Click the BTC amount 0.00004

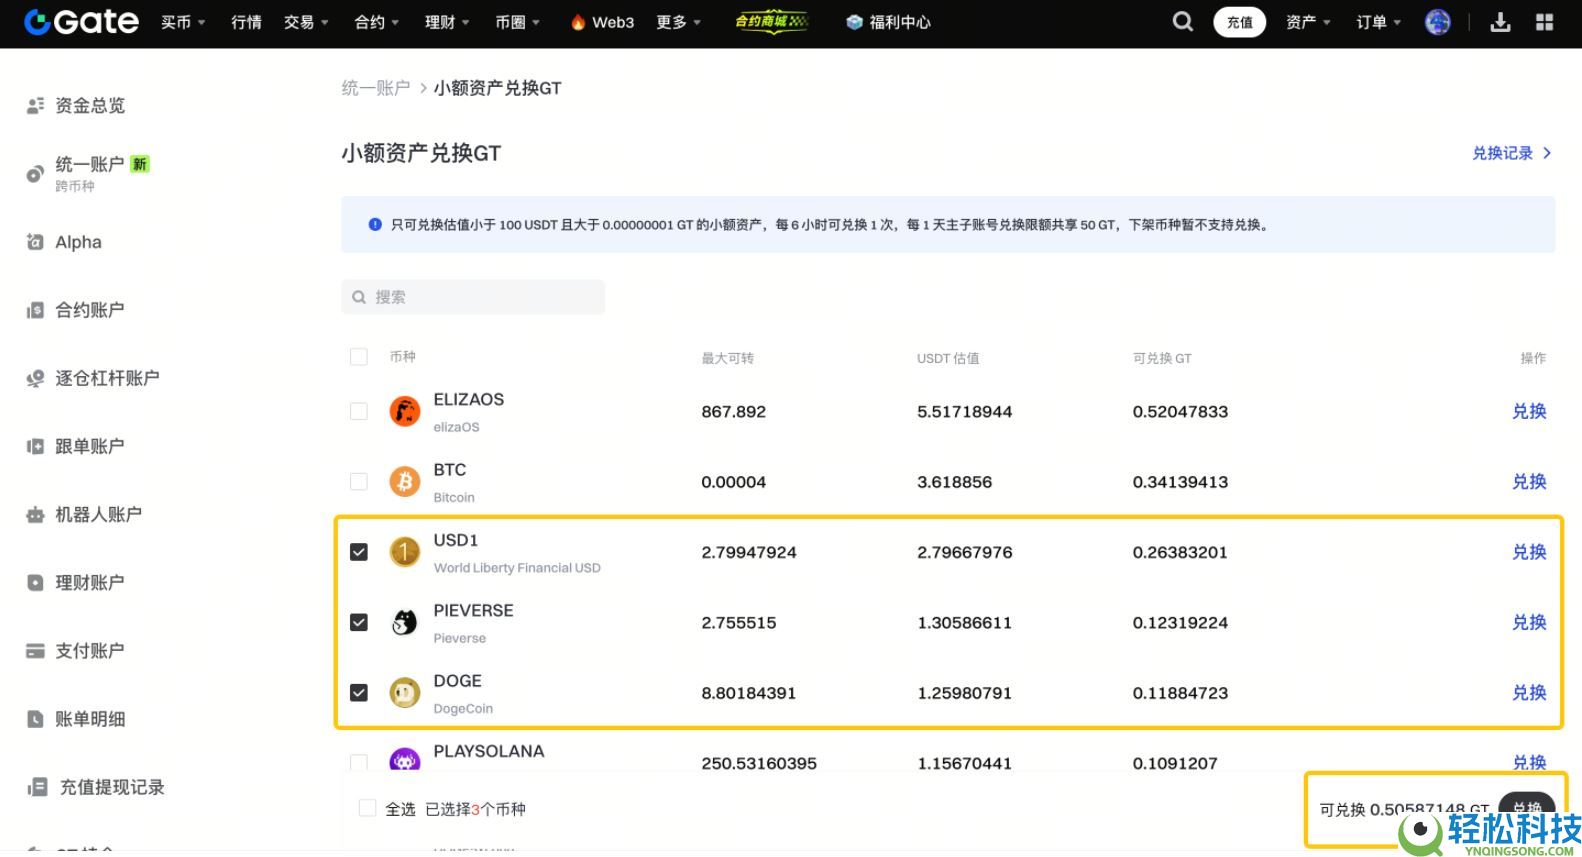coord(733,482)
